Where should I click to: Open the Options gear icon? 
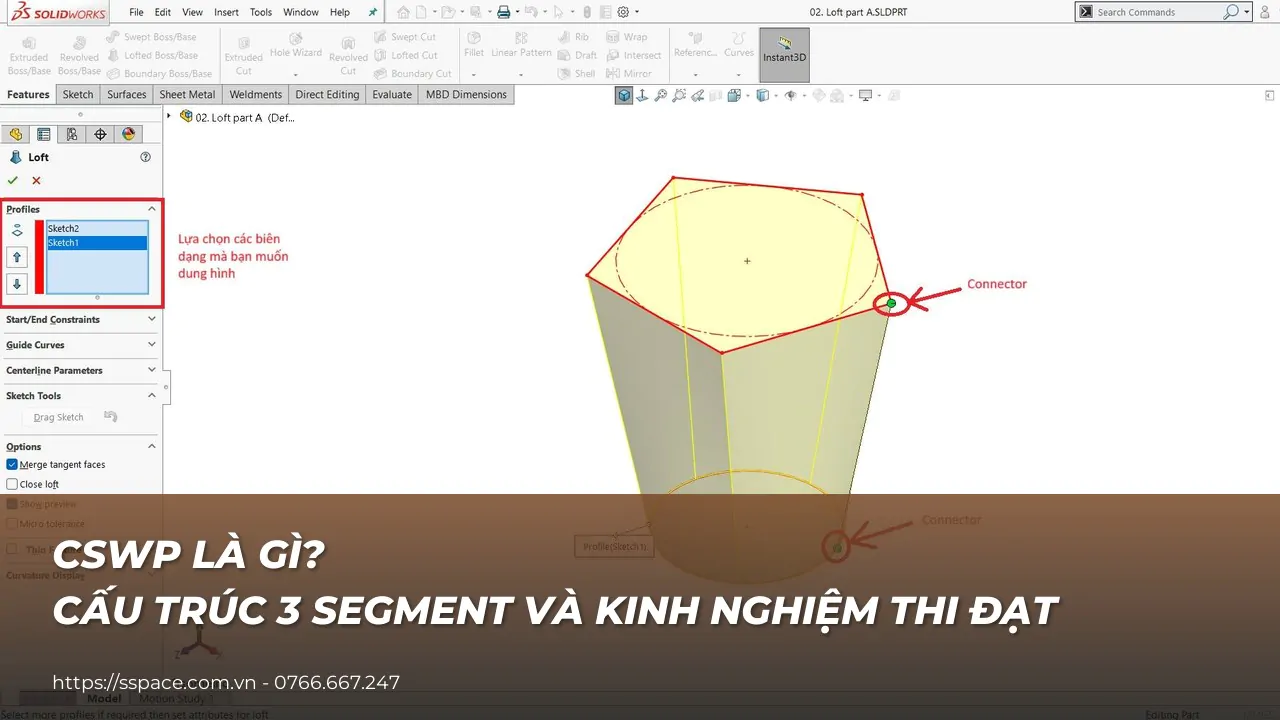pyautogui.click(x=623, y=12)
